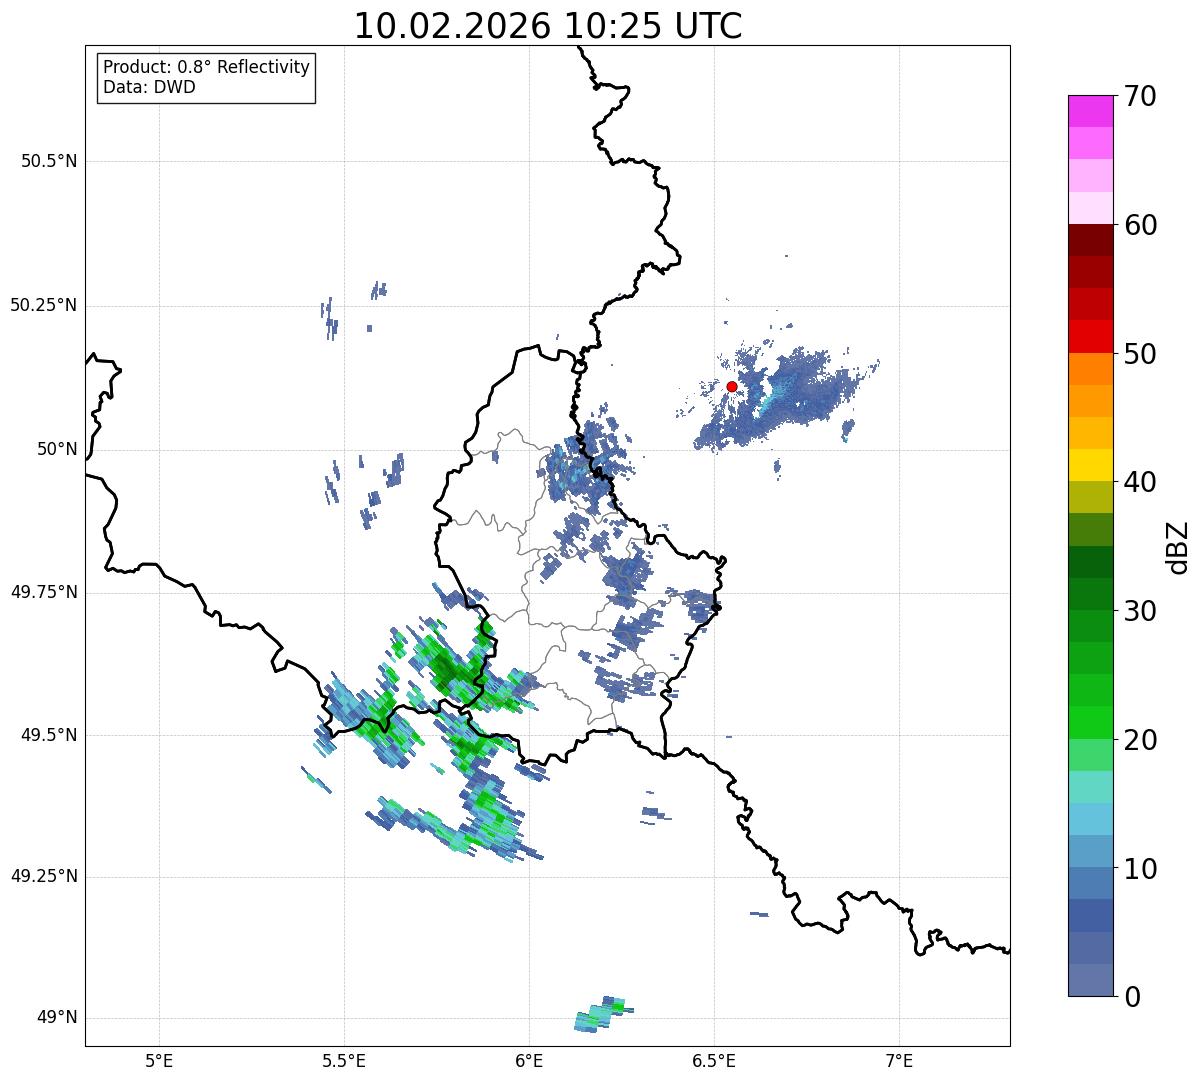Click the 40 colorbar tick value
Image resolution: width=1202 pixels, height=1081 pixels.
pos(1140,482)
